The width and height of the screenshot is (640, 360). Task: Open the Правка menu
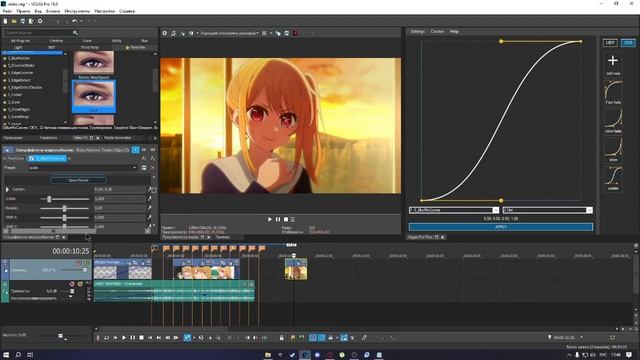tap(23, 11)
